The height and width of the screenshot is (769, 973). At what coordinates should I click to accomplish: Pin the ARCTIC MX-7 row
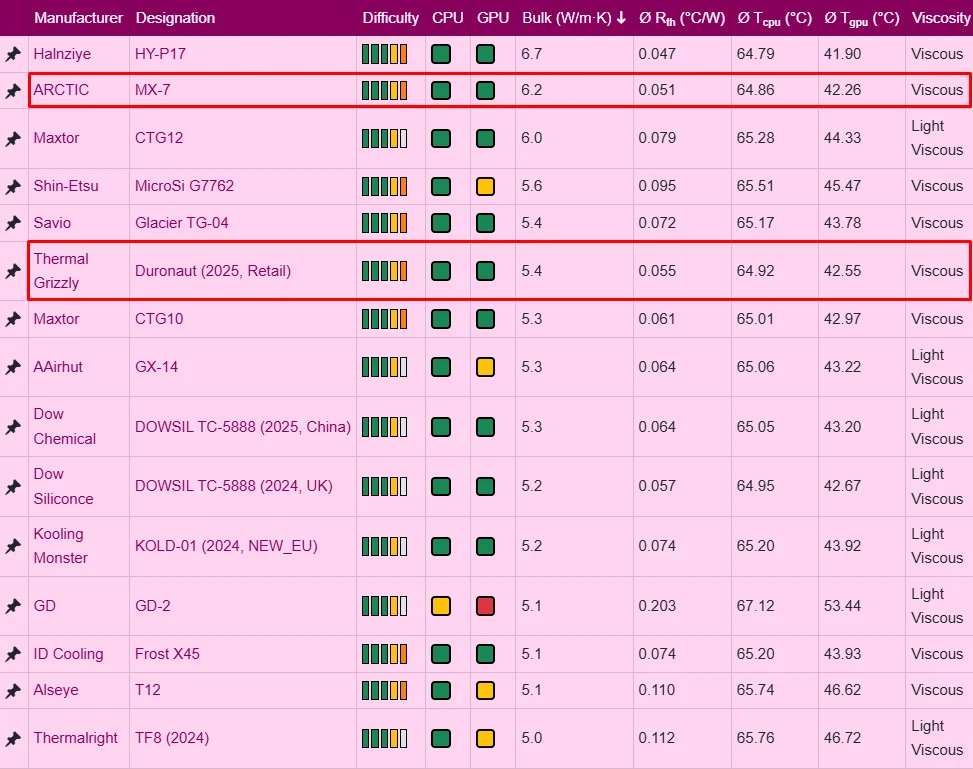tap(13, 90)
